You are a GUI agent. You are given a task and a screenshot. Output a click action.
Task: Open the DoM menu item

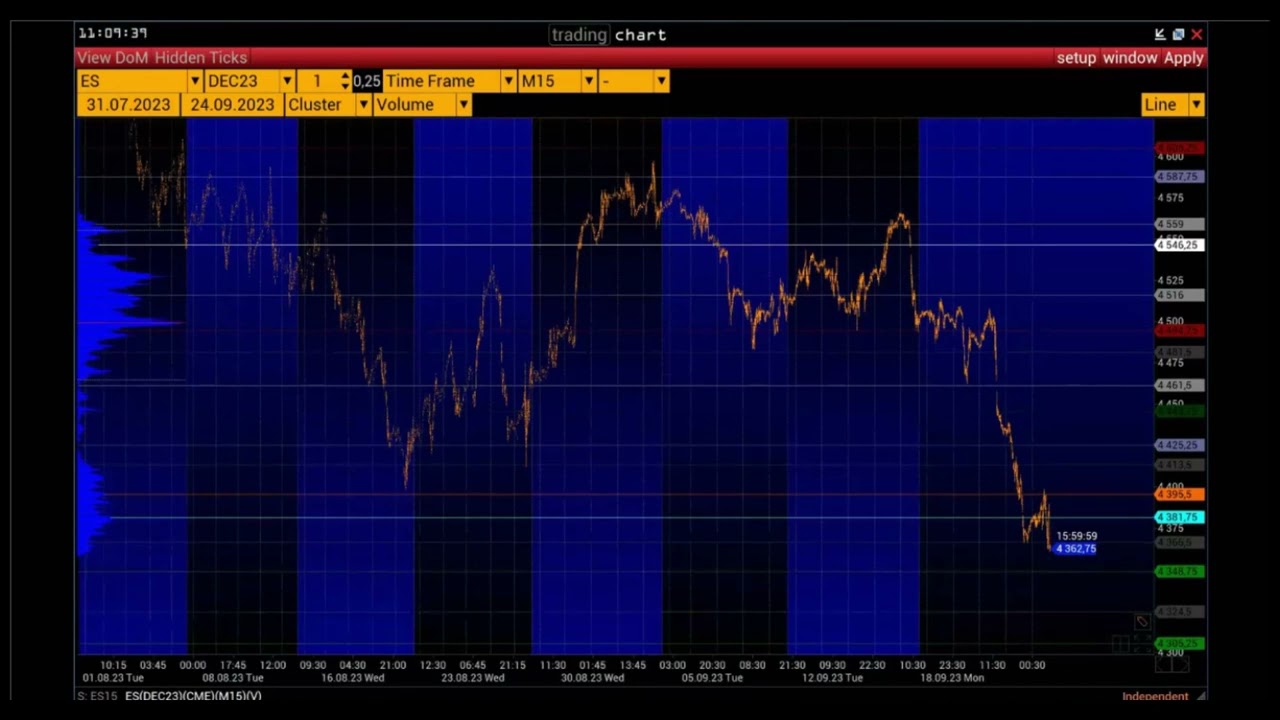[131, 58]
